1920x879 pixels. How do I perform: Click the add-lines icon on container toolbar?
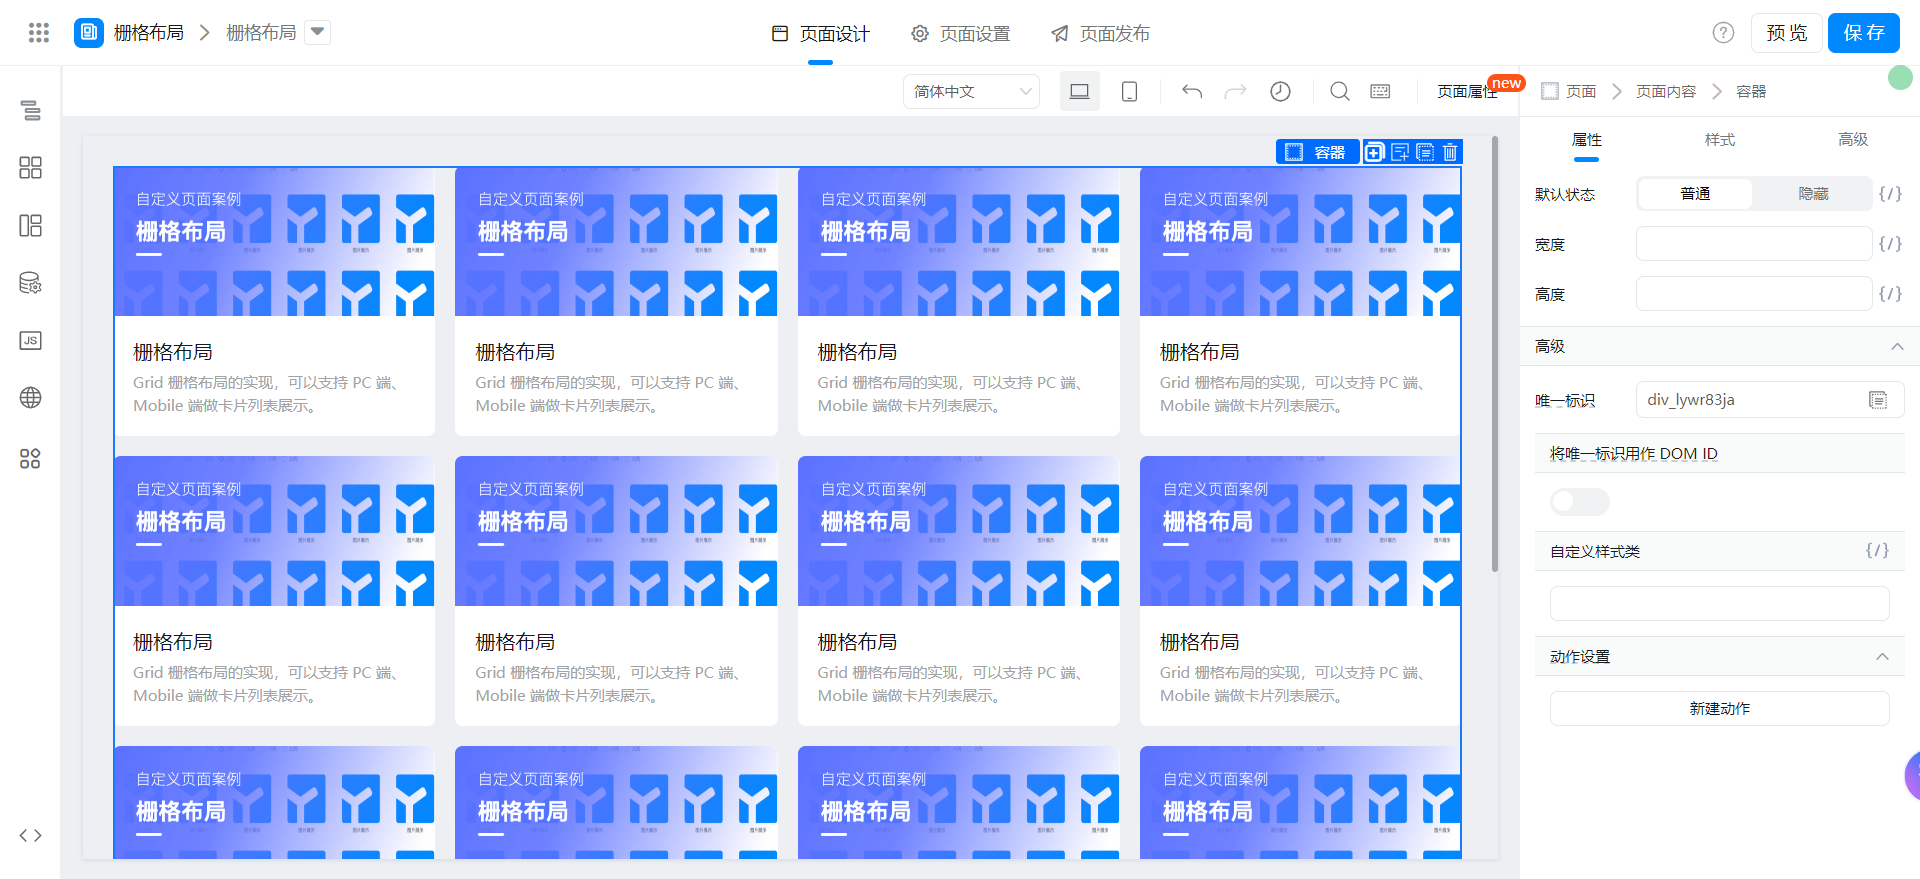click(1400, 152)
